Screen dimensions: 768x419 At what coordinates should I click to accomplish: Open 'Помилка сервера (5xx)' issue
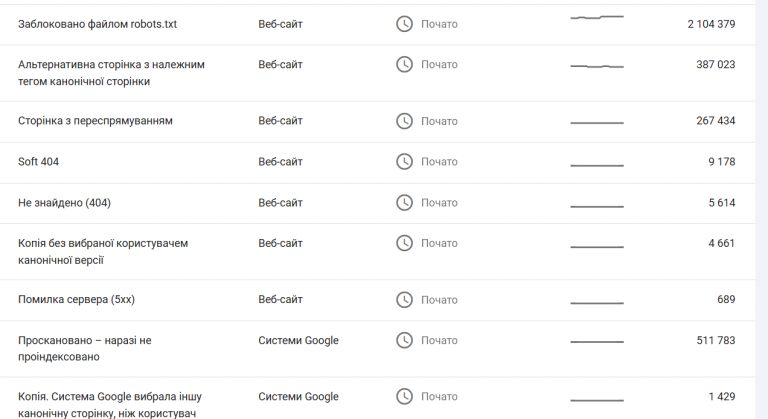[76, 300]
